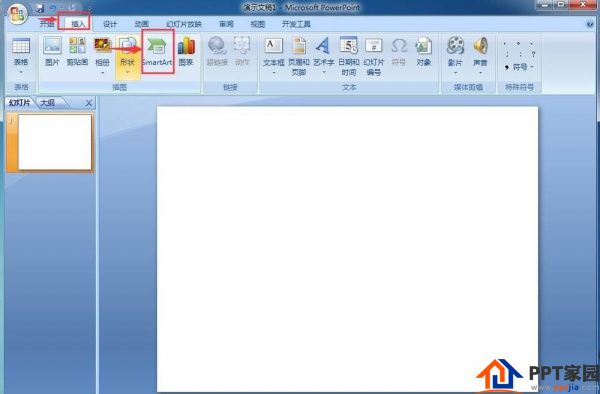Open the 艺术字 WordArt dropdown
This screenshot has height=394, width=600.
(323, 56)
